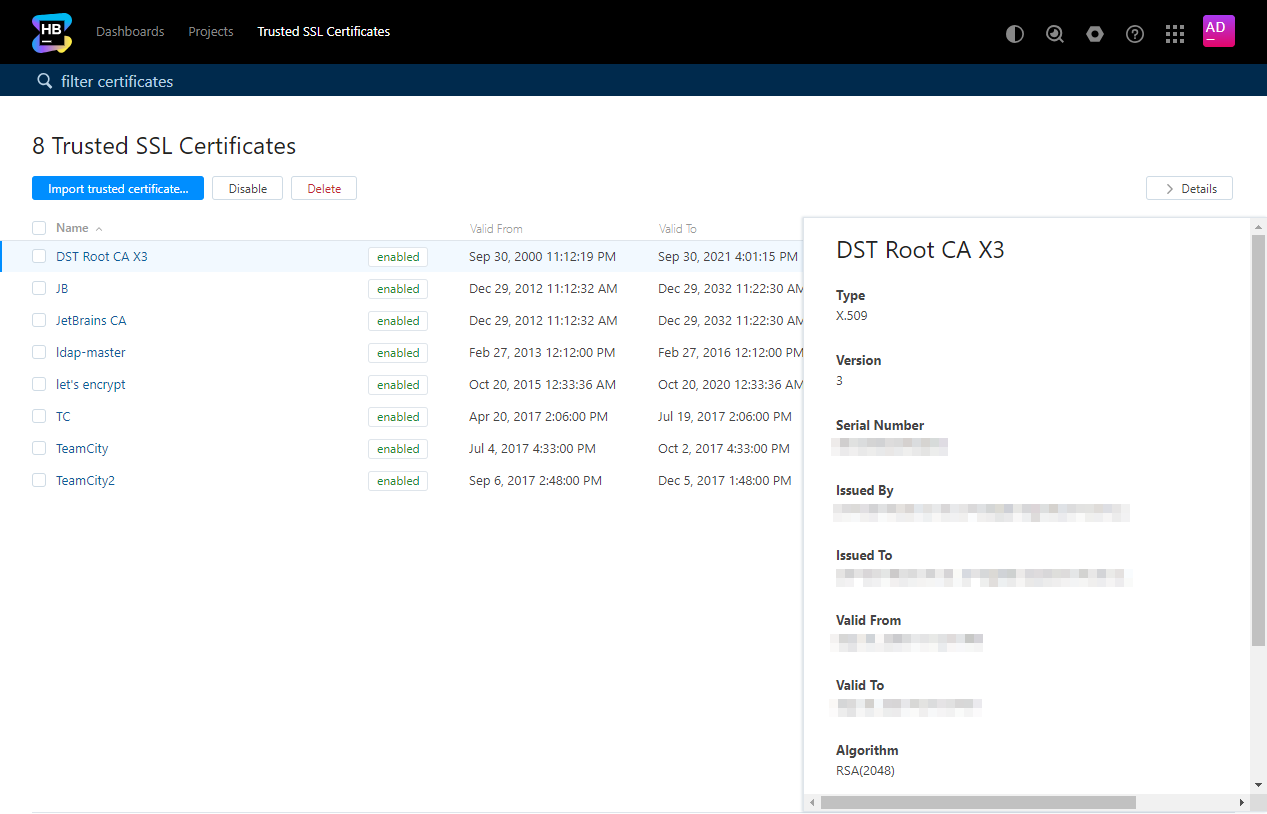Tick the checkbox for JetBrains CA

point(39,320)
